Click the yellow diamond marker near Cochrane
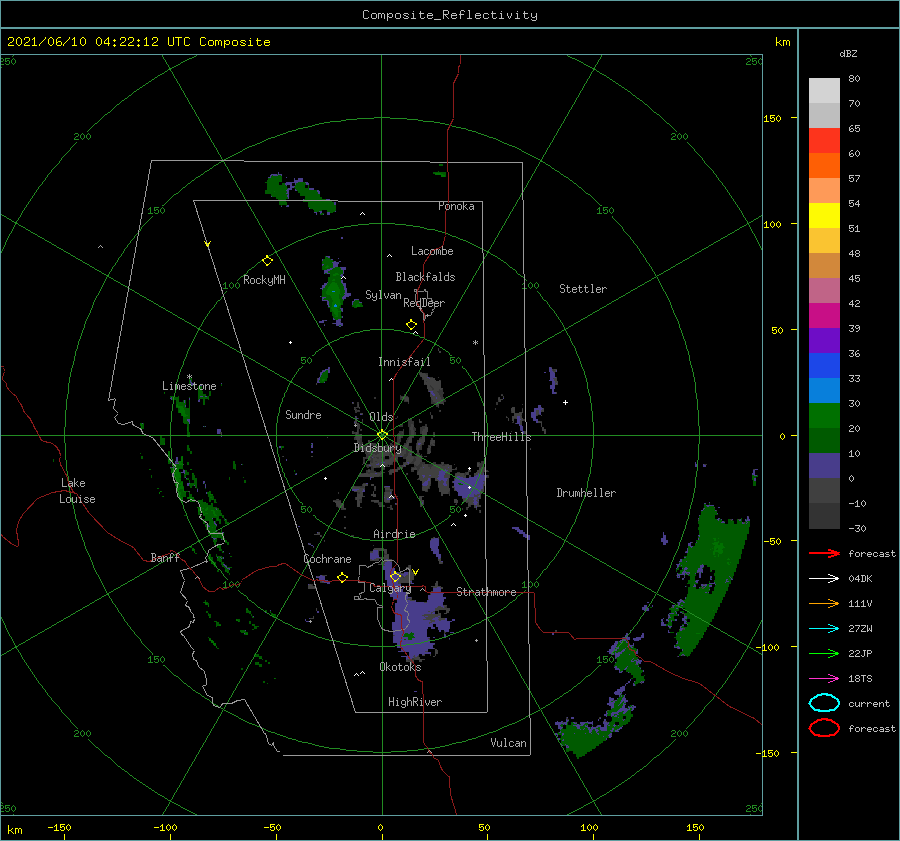 [x=342, y=578]
